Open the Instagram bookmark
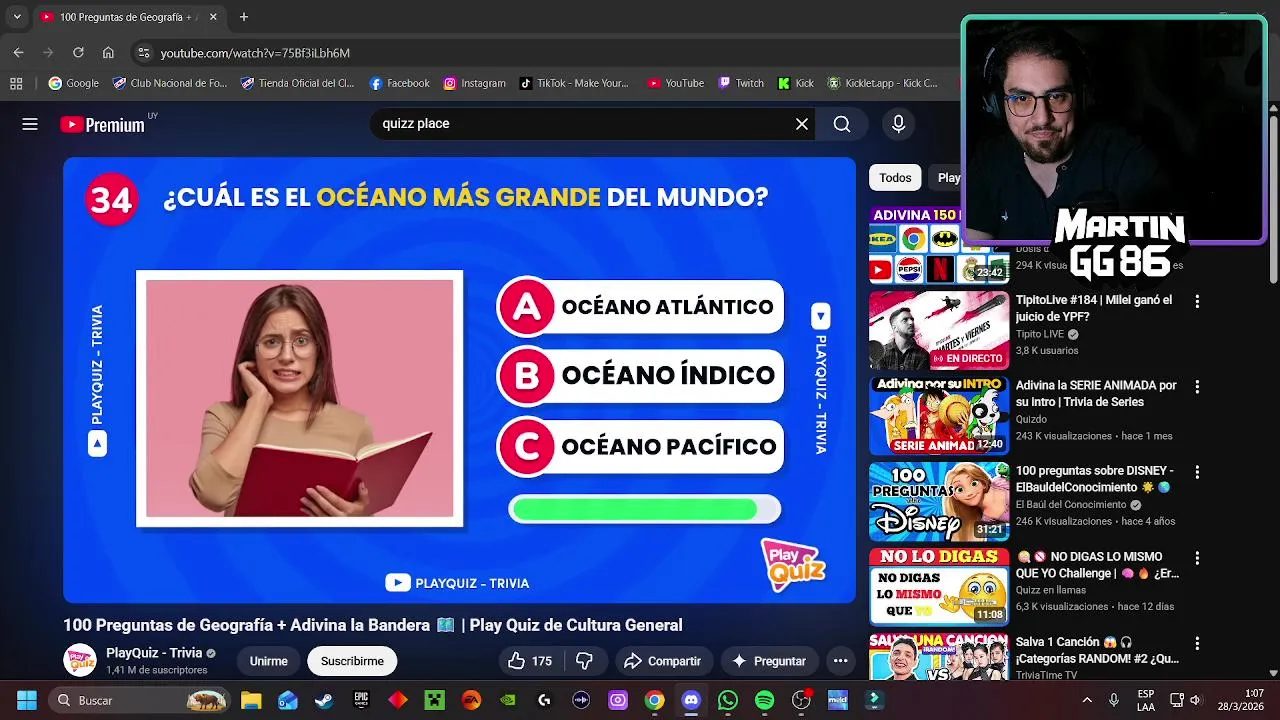The height and width of the screenshot is (720, 1280). point(474,84)
